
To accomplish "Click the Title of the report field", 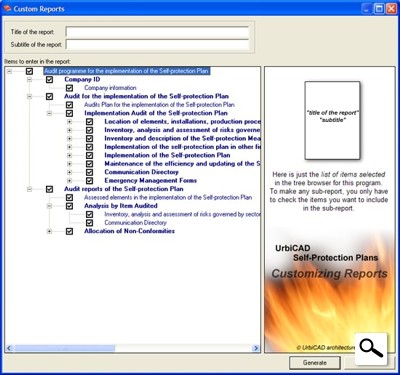I will (157, 32).
